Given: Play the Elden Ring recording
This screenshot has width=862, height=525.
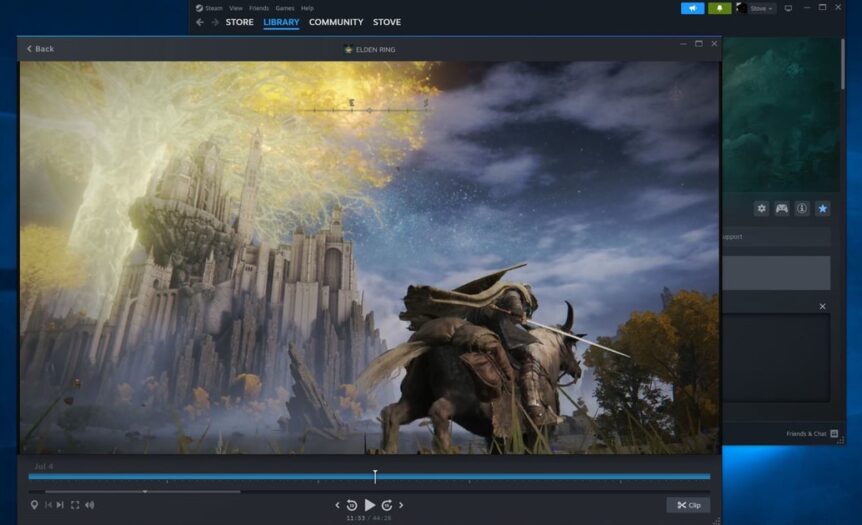Looking at the screenshot, I should 370,505.
